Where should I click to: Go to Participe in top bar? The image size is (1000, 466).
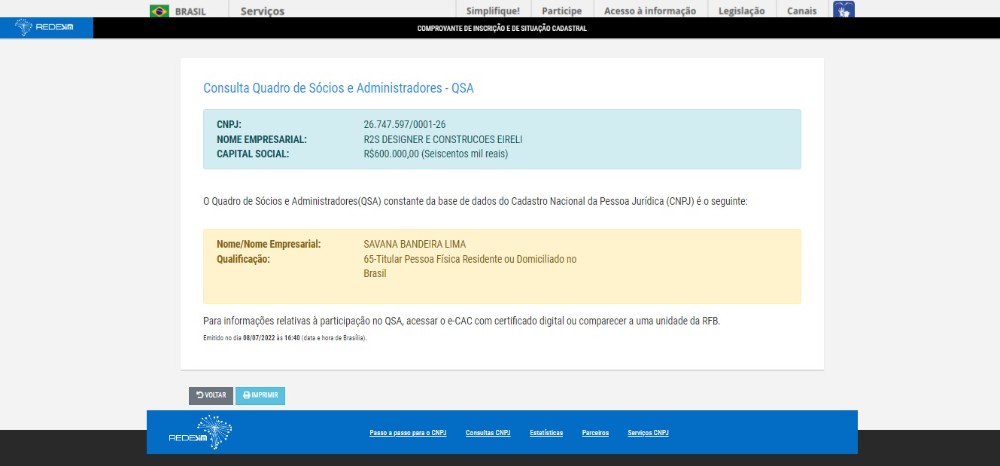click(x=562, y=11)
